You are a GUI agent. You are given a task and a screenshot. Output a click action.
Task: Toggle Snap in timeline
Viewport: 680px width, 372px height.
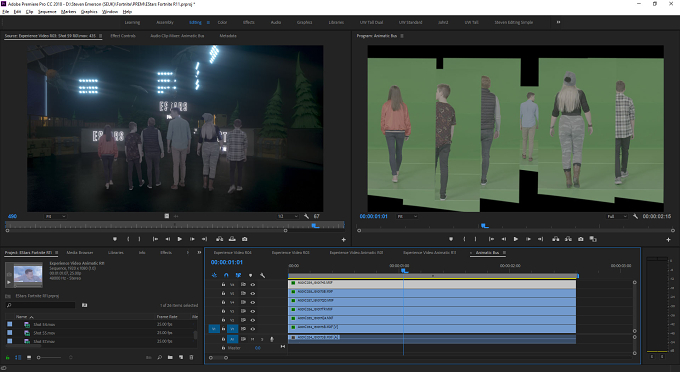point(226,275)
